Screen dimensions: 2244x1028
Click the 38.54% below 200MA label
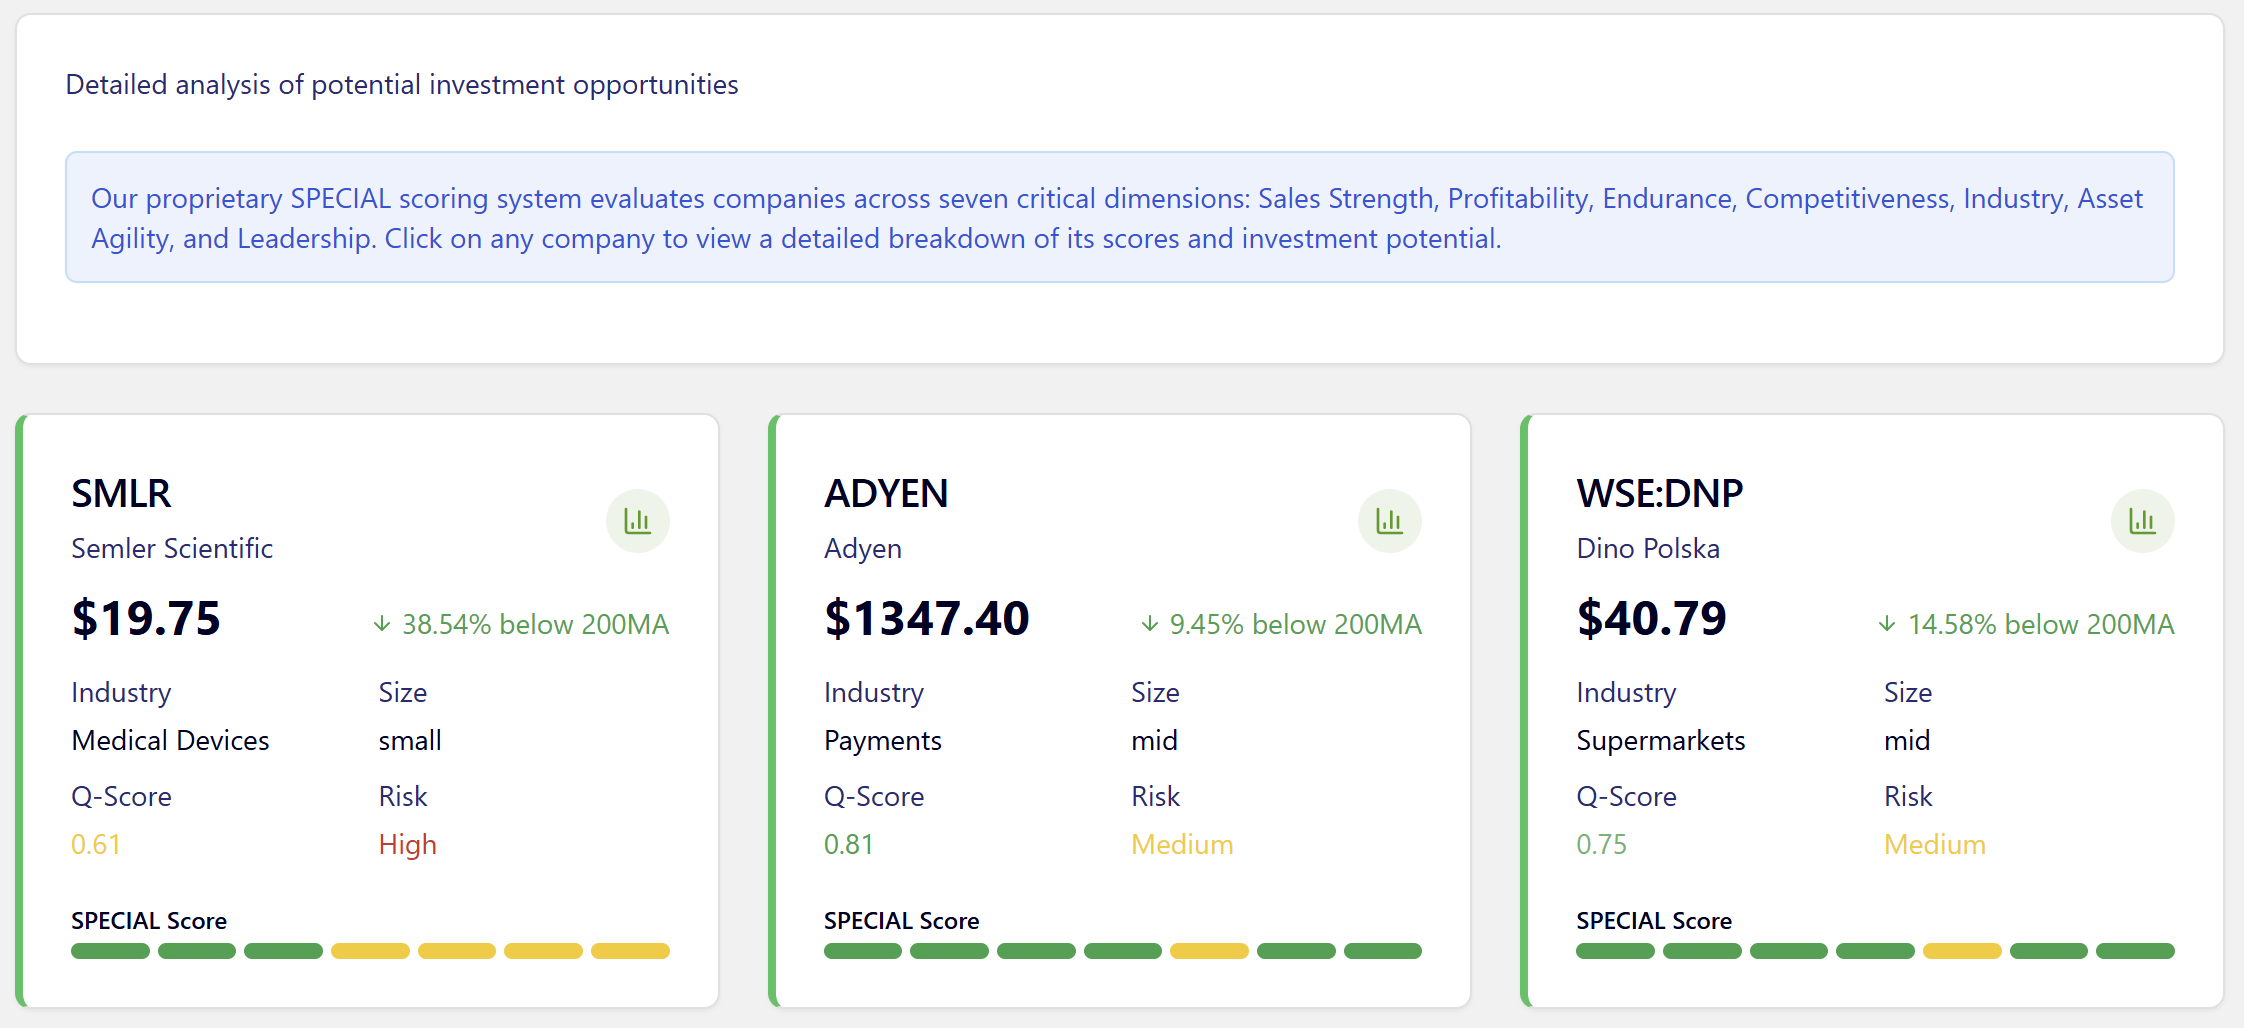[535, 624]
